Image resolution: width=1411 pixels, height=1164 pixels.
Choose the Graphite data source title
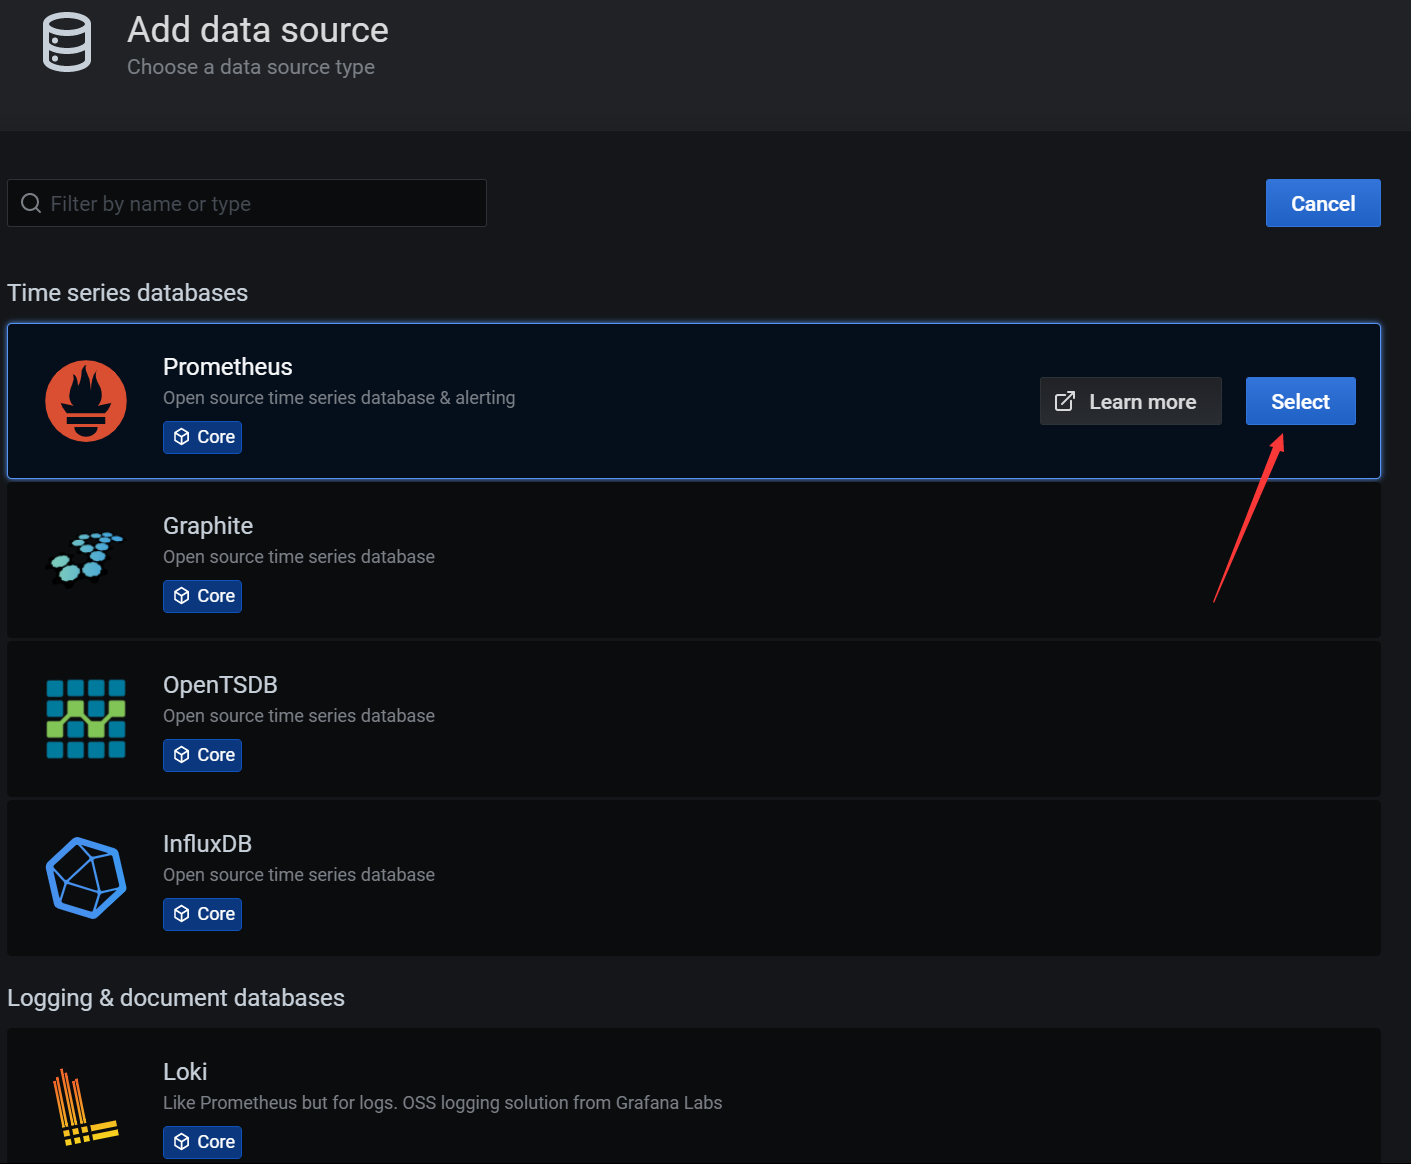[x=208, y=526]
